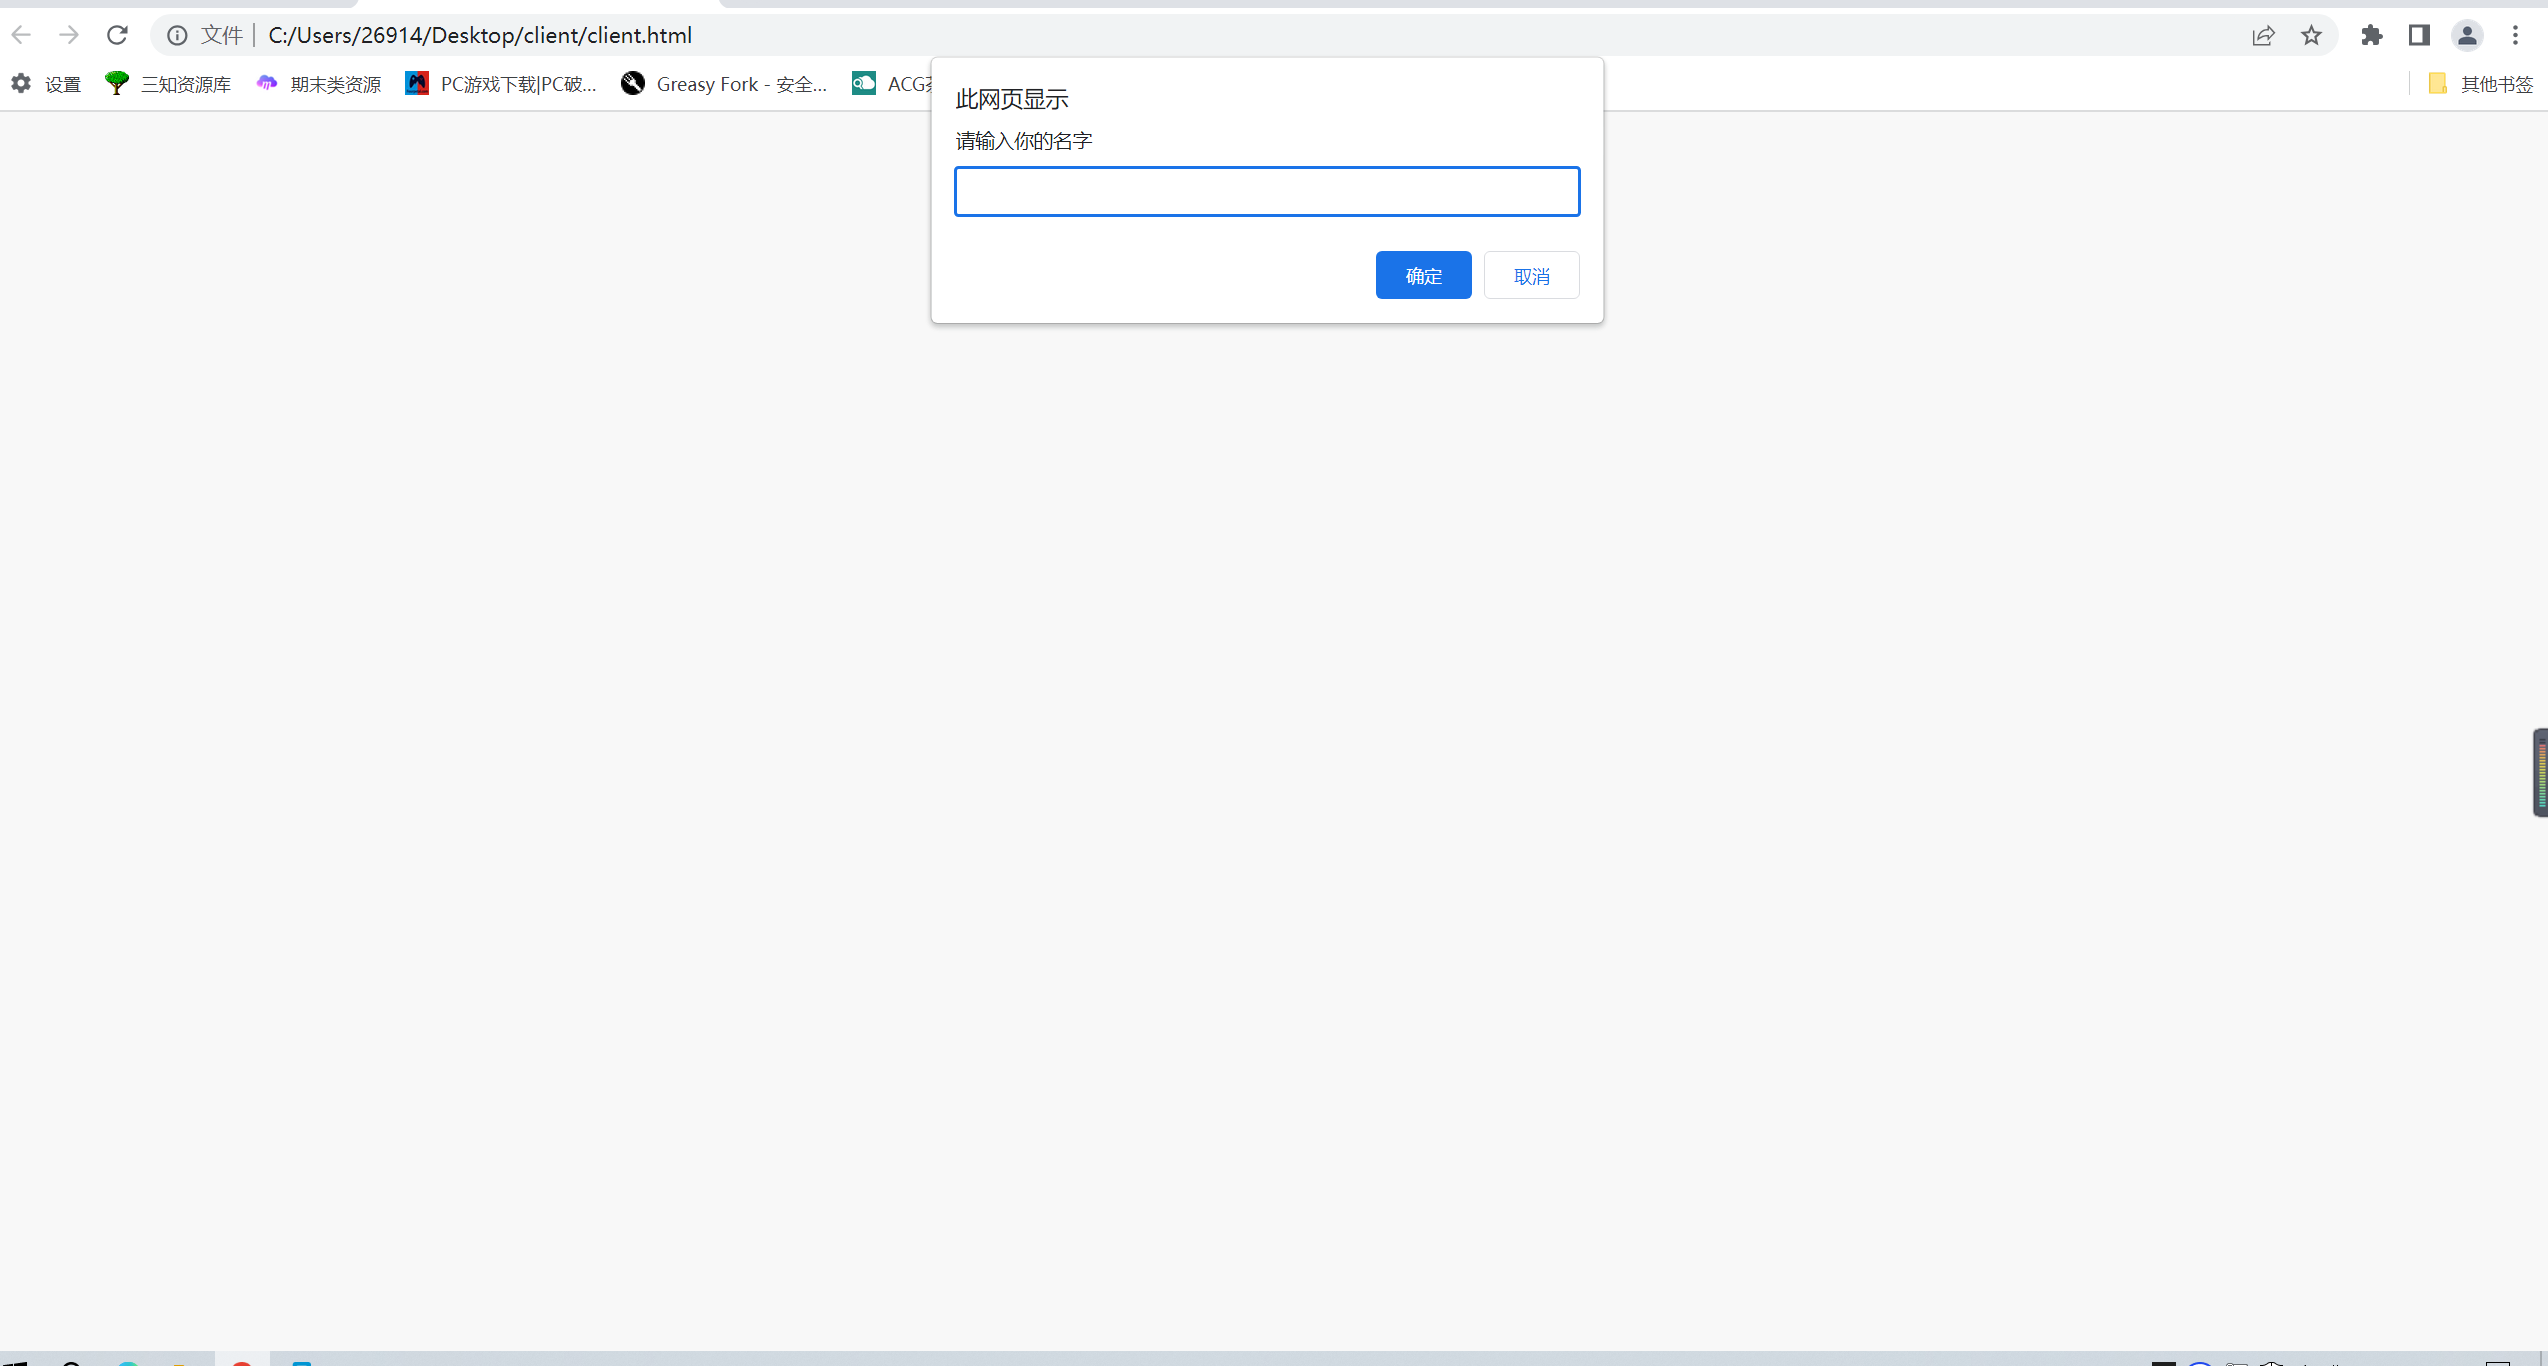Click the share page icon
This screenshot has height=1366, width=2548.
(x=2263, y=35)
